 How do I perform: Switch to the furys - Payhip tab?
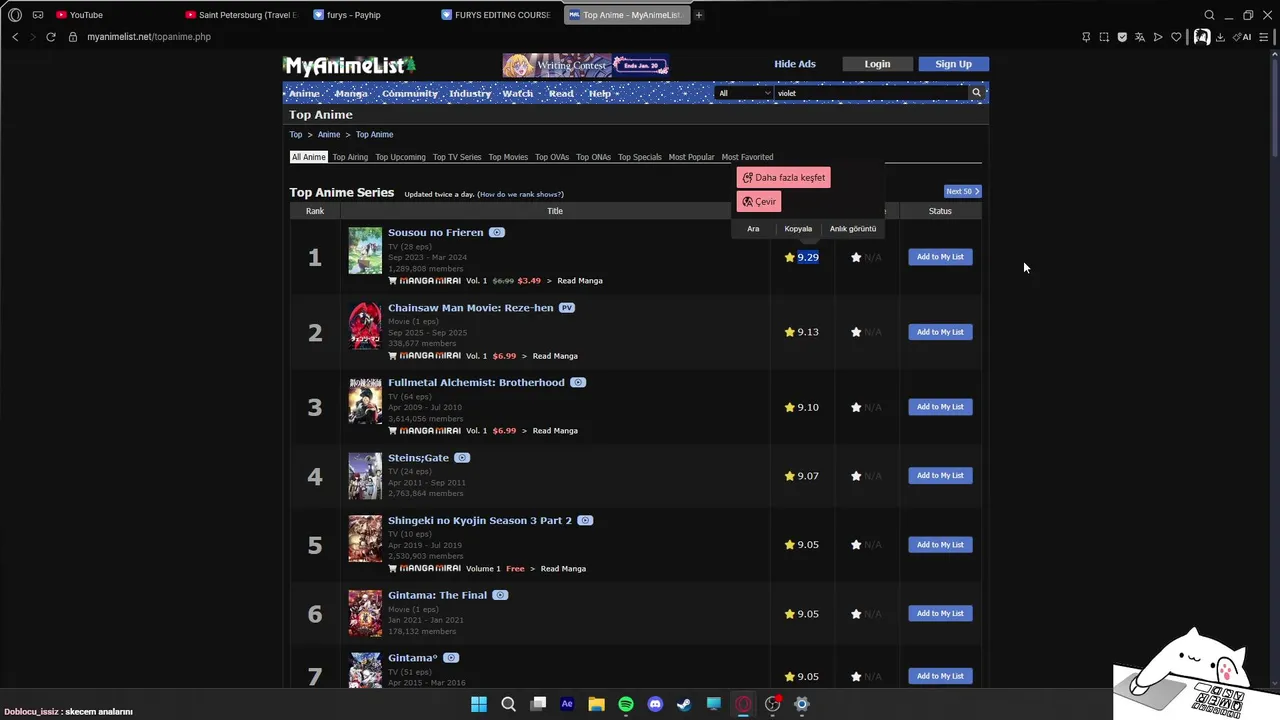371,15
